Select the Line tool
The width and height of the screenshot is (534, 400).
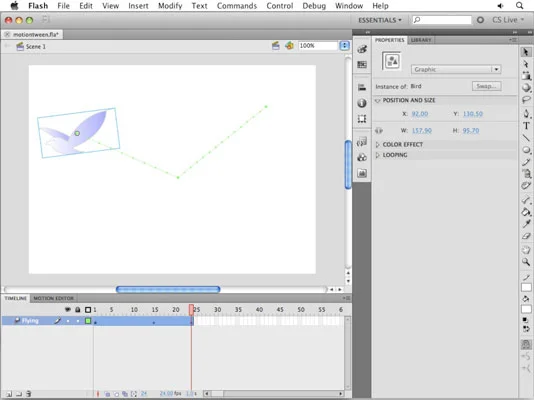[526, 138]
